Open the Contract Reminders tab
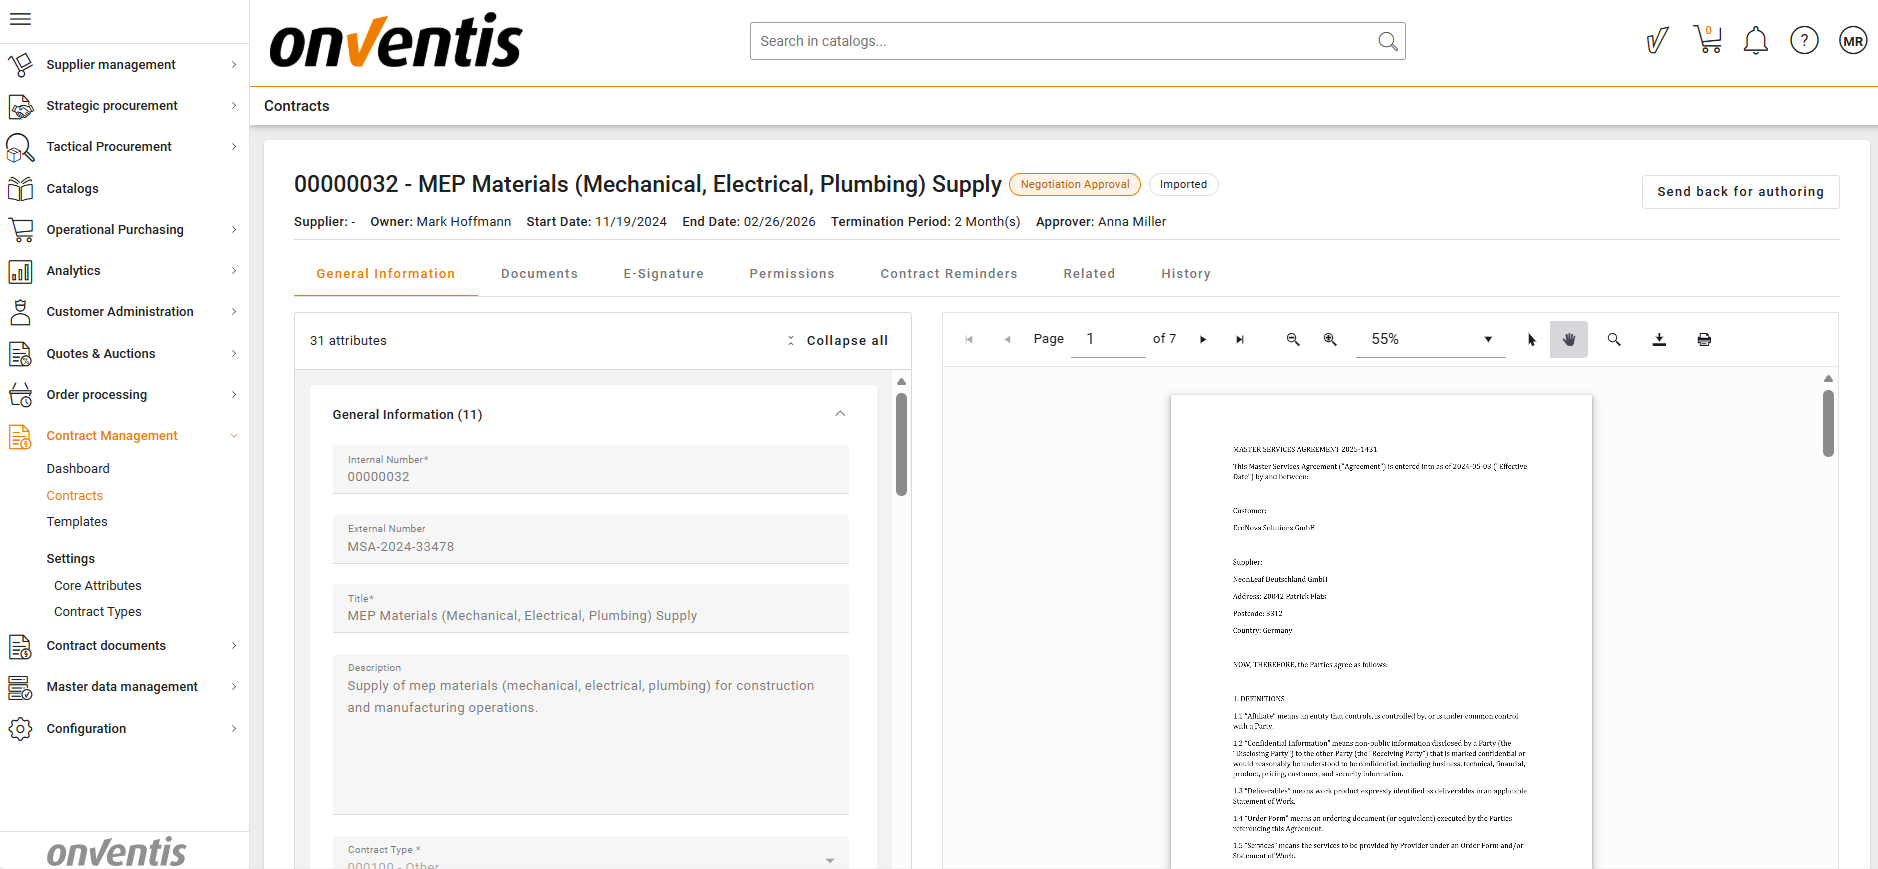The width and height of the screenshot is (1878, 869). point(948,274)
